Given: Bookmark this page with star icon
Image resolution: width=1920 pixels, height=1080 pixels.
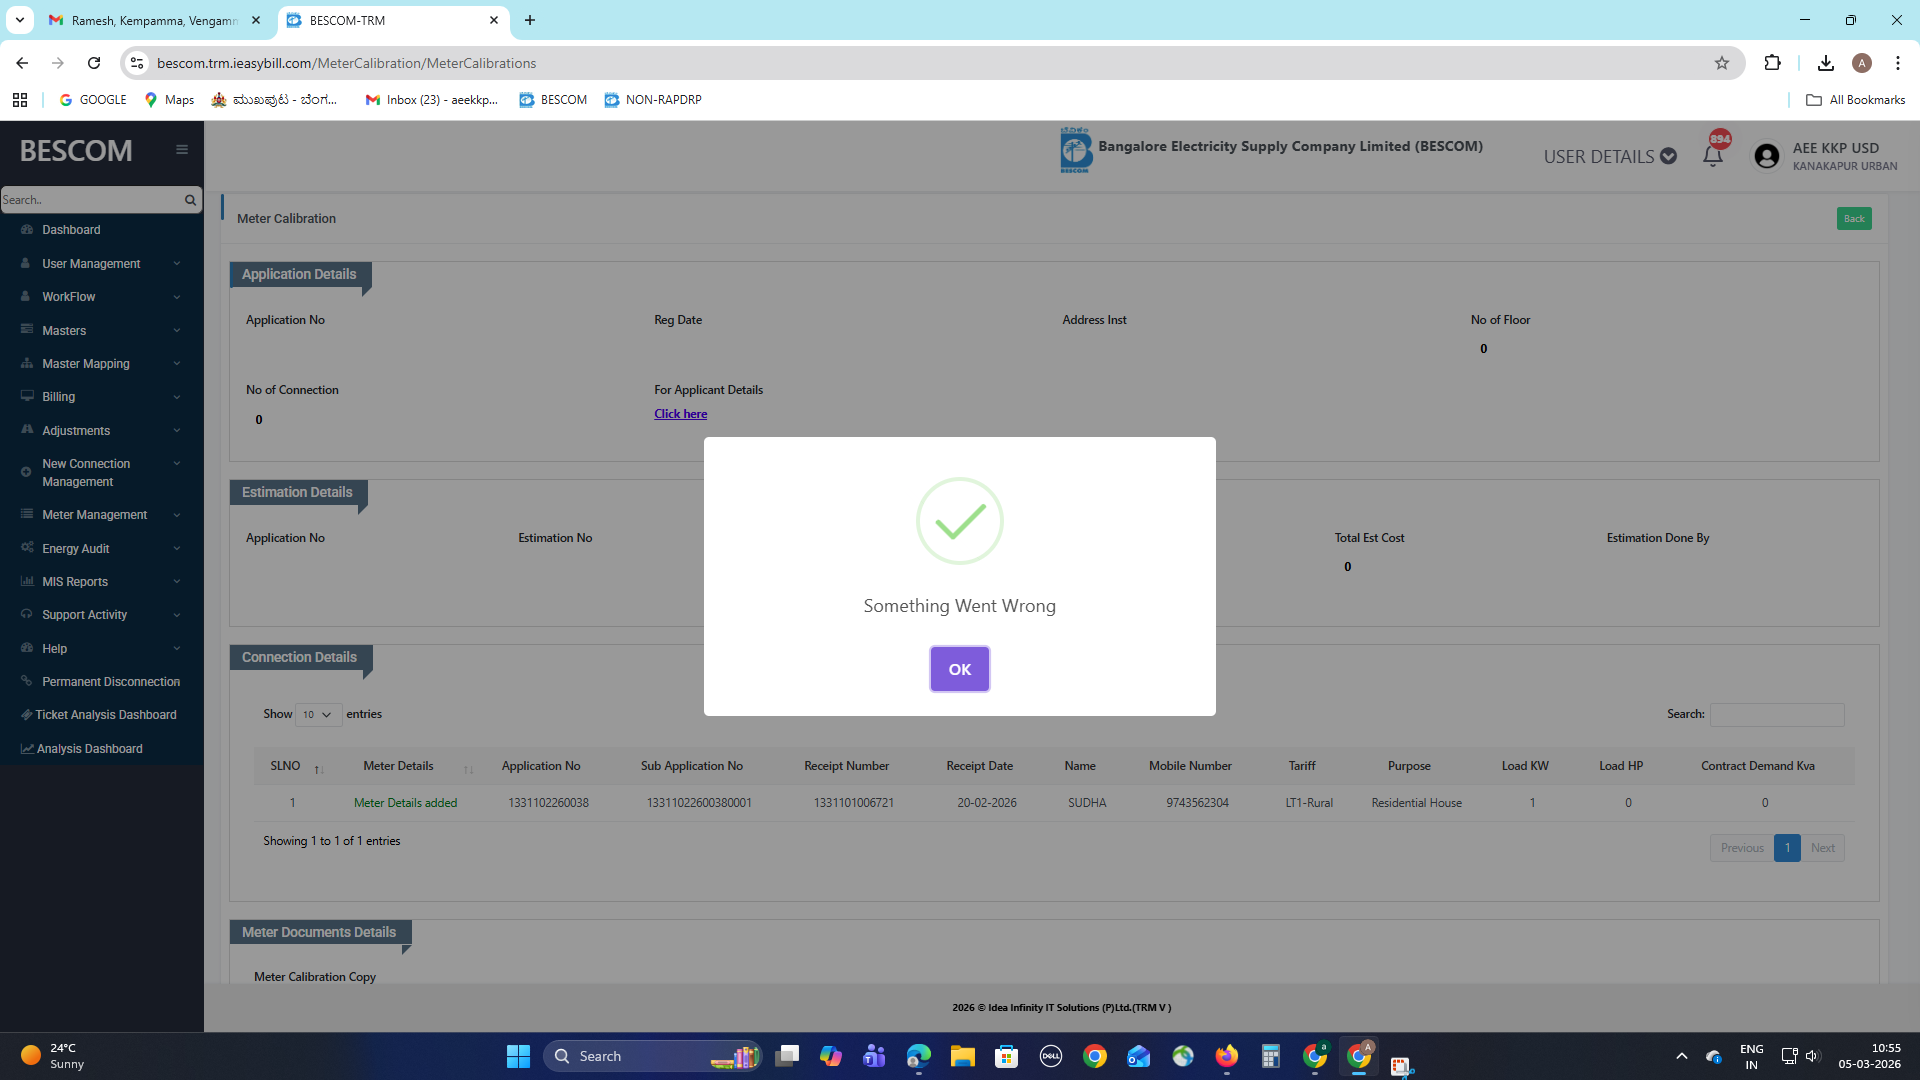Looking at the screenshot, I should [x=1721, y=63].
